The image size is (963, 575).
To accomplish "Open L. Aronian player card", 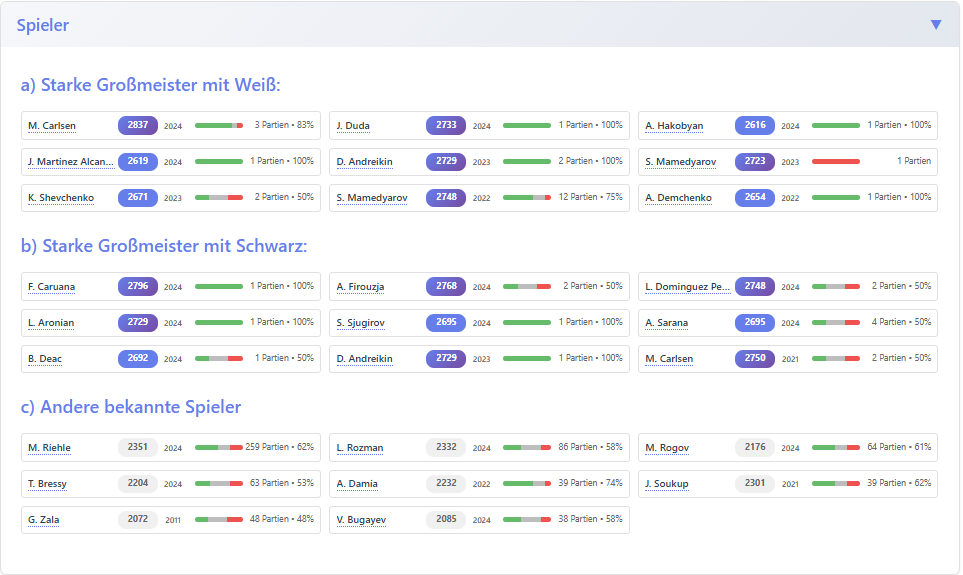I will click(x=51, y=323).
